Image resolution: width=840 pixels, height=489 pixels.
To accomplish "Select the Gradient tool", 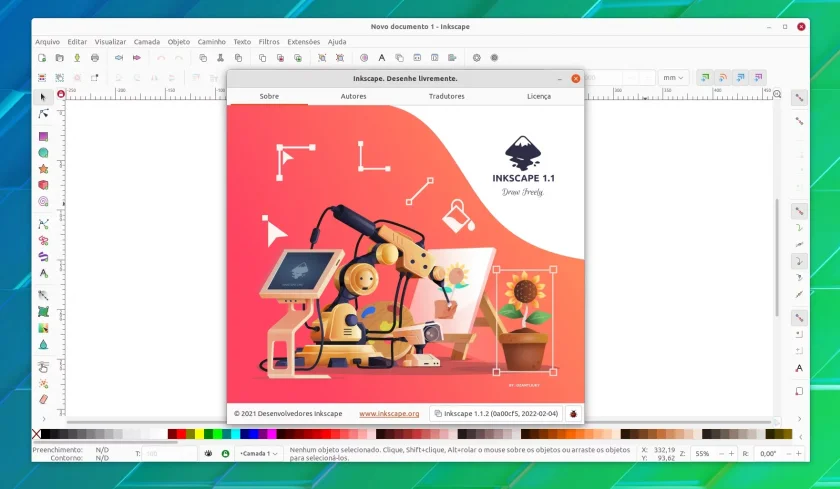I will [x=43, y=295].
